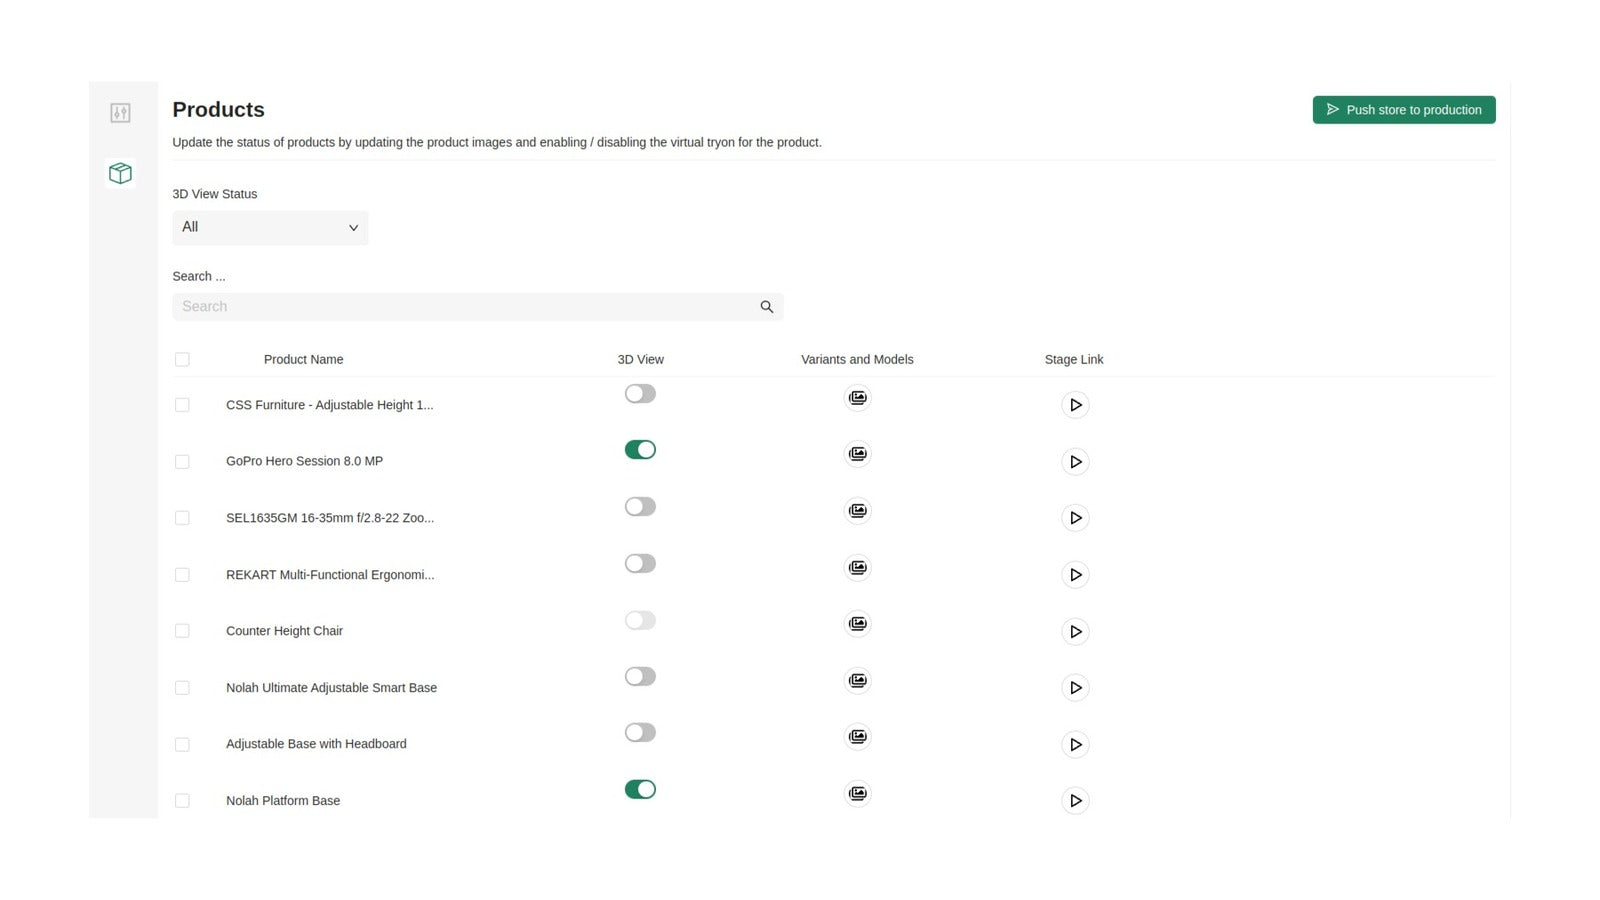Click the dropdown chevron showing All
The width and height of the screenshot is (1600, 900).
coord(353,227)
